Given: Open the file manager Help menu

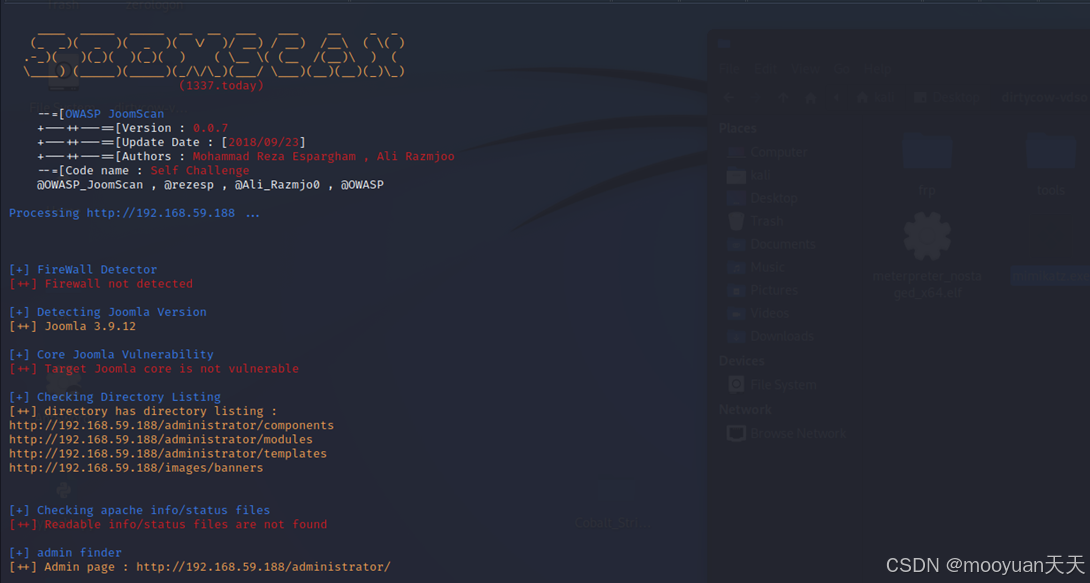Looking at the screenshot, I should tap(877, 69).
